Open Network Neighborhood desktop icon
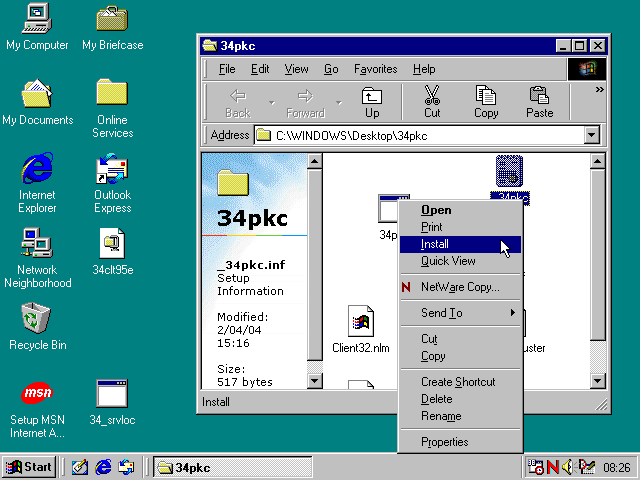The width and height of the screenshot is (640, 480). [37, 244]
